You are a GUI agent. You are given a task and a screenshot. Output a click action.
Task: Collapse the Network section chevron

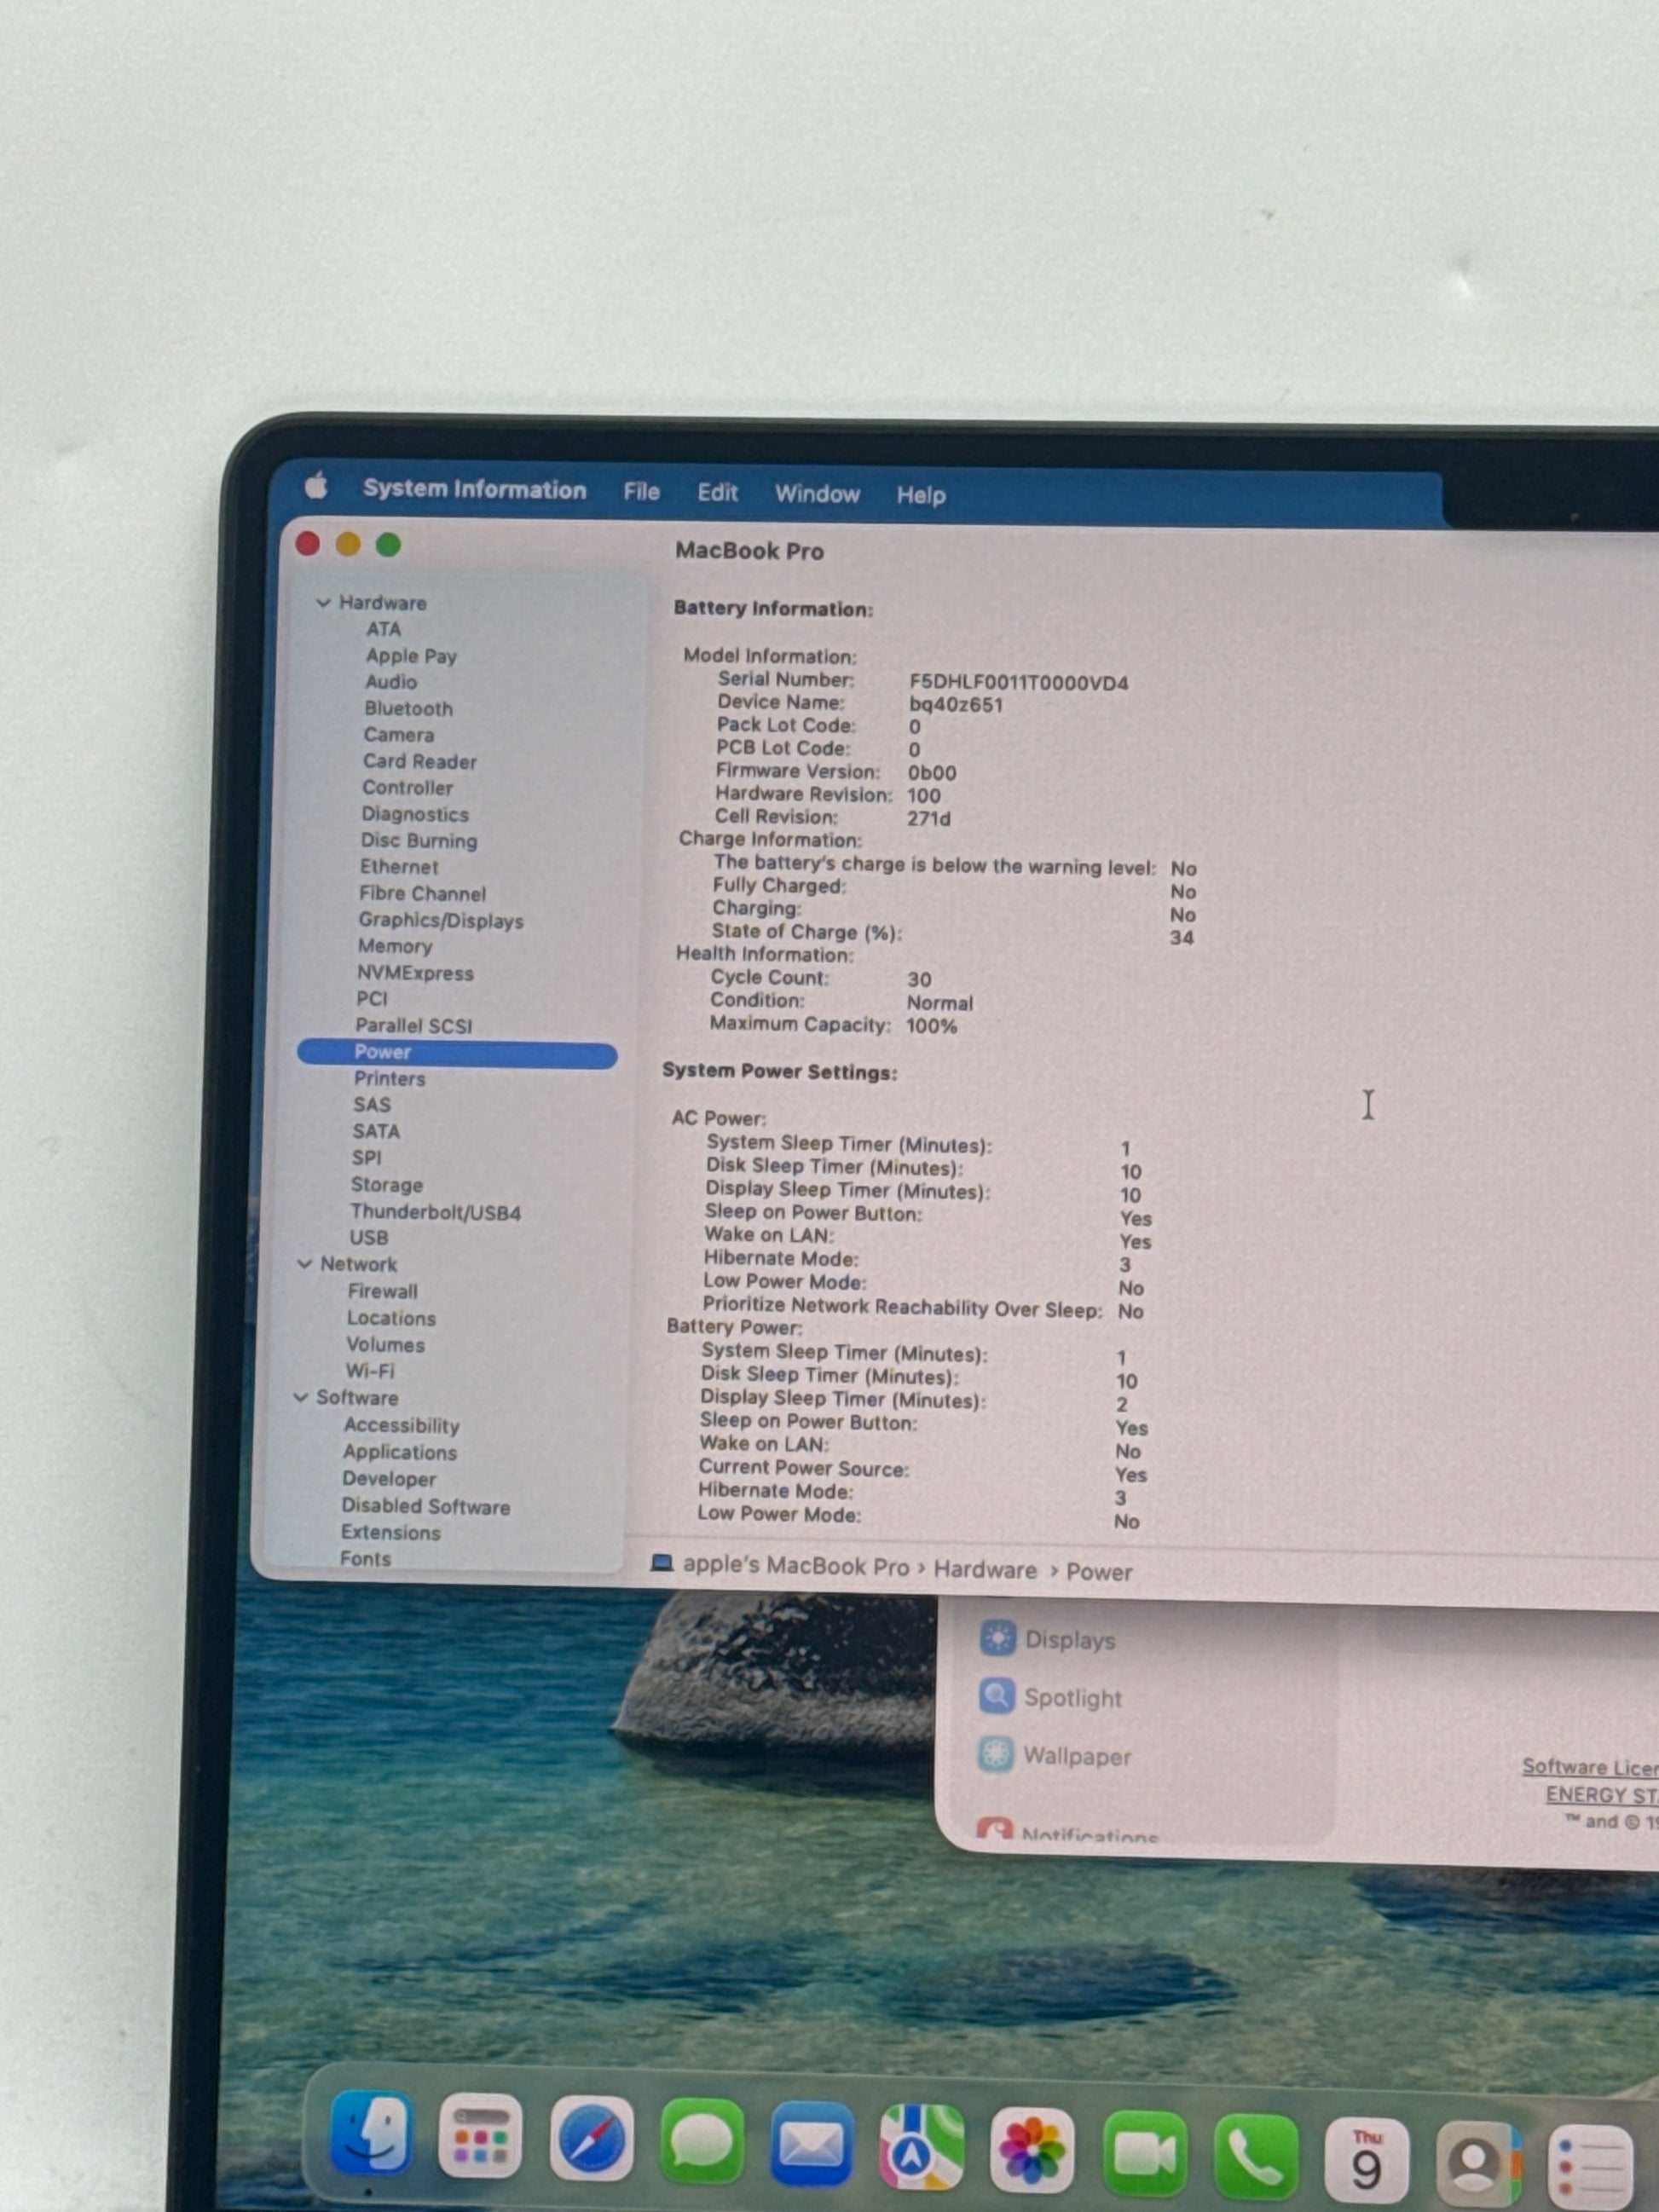click(x=305, y=1264)
